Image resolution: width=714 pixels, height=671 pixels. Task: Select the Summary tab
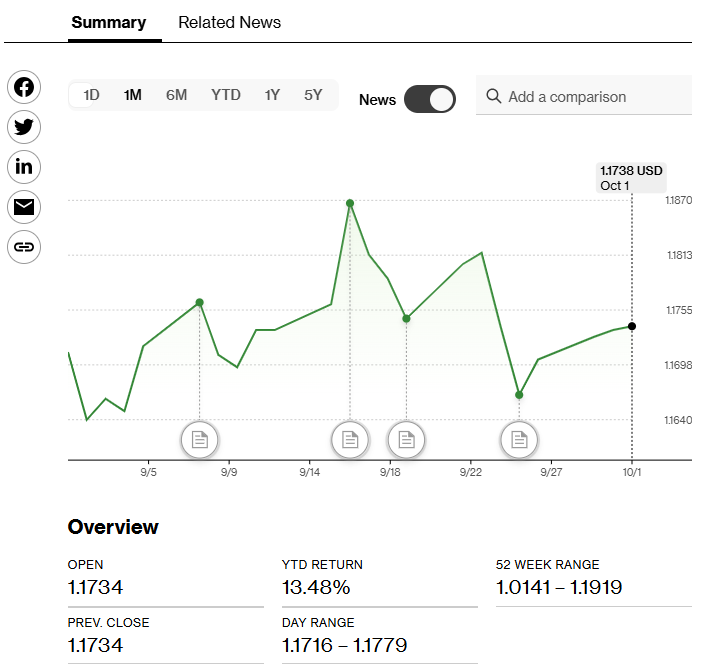point(108,22)
